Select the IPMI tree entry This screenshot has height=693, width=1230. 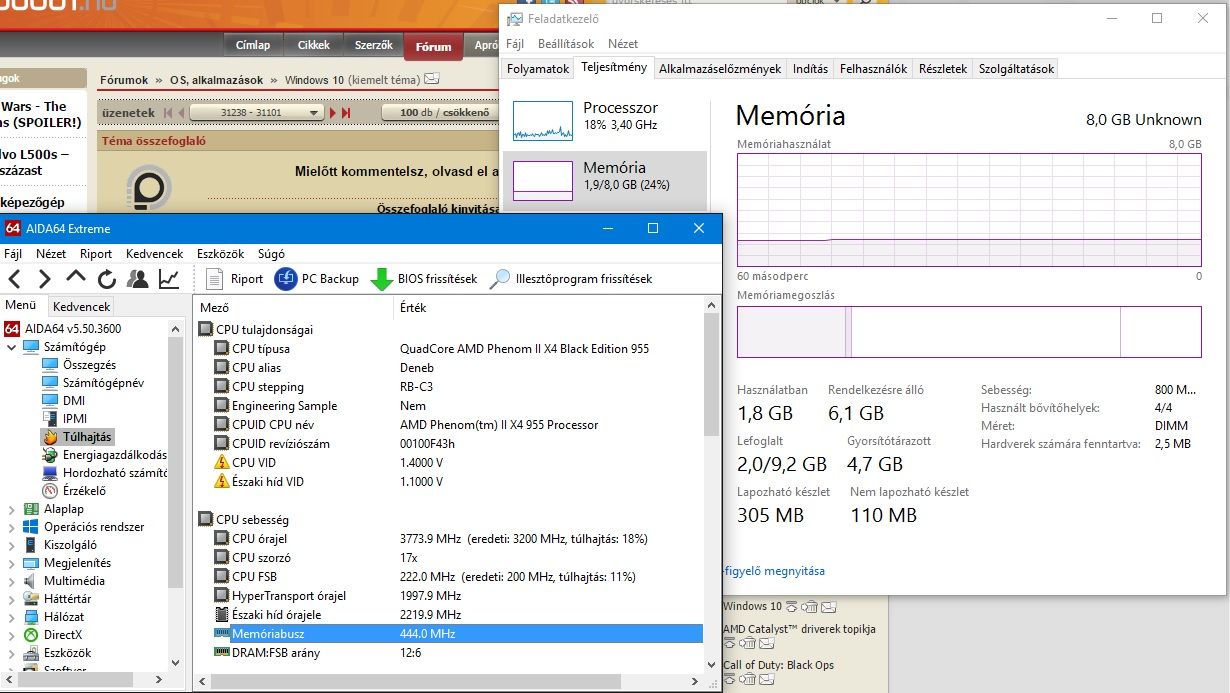(x=74, y=419)
